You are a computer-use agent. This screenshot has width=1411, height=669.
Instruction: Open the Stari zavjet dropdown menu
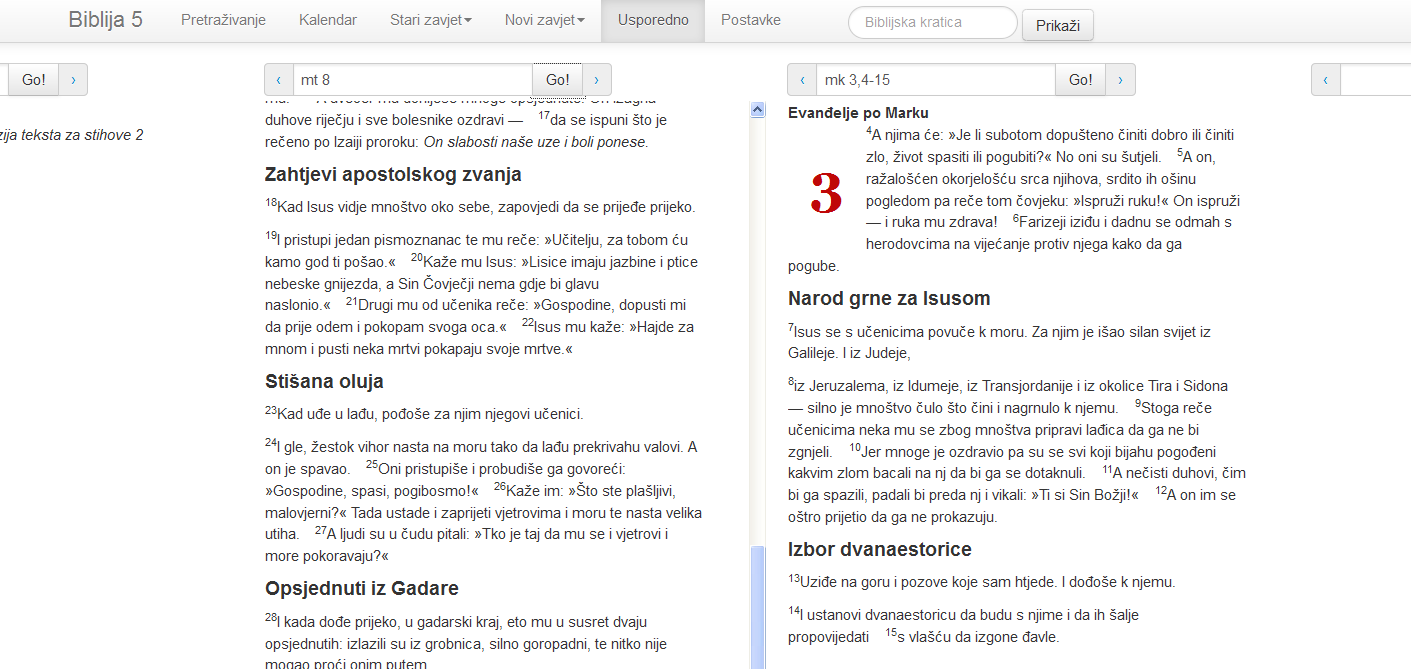click(431, 20)
